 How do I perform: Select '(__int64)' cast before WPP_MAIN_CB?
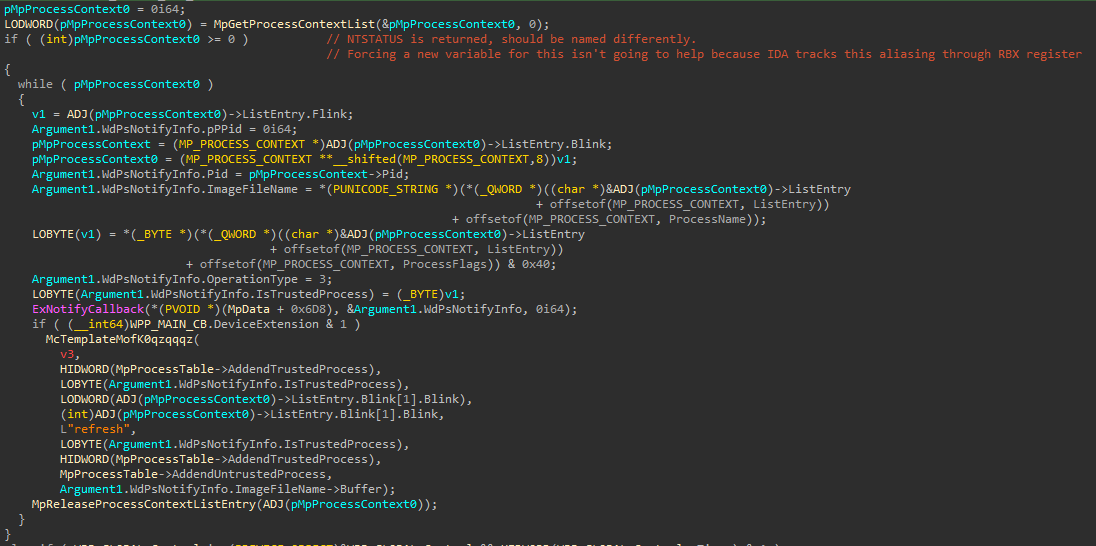point(98,324)
